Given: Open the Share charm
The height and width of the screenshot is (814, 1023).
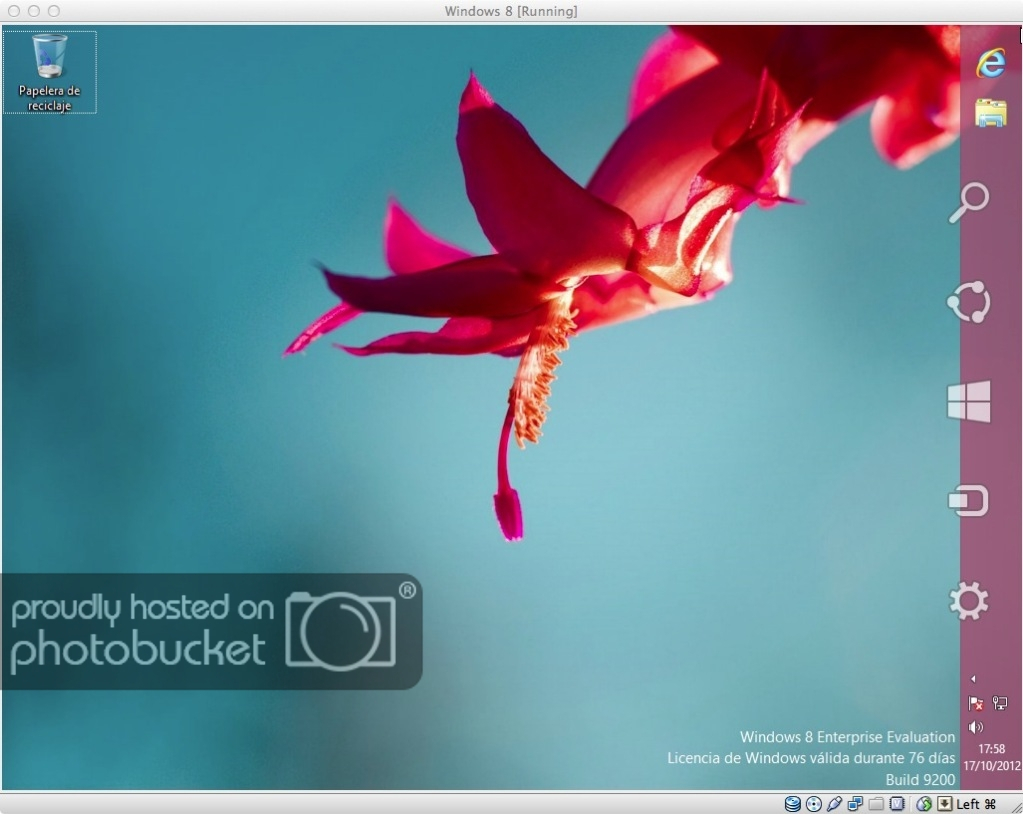Looking at the screenshot, I should tap(969, 302).
